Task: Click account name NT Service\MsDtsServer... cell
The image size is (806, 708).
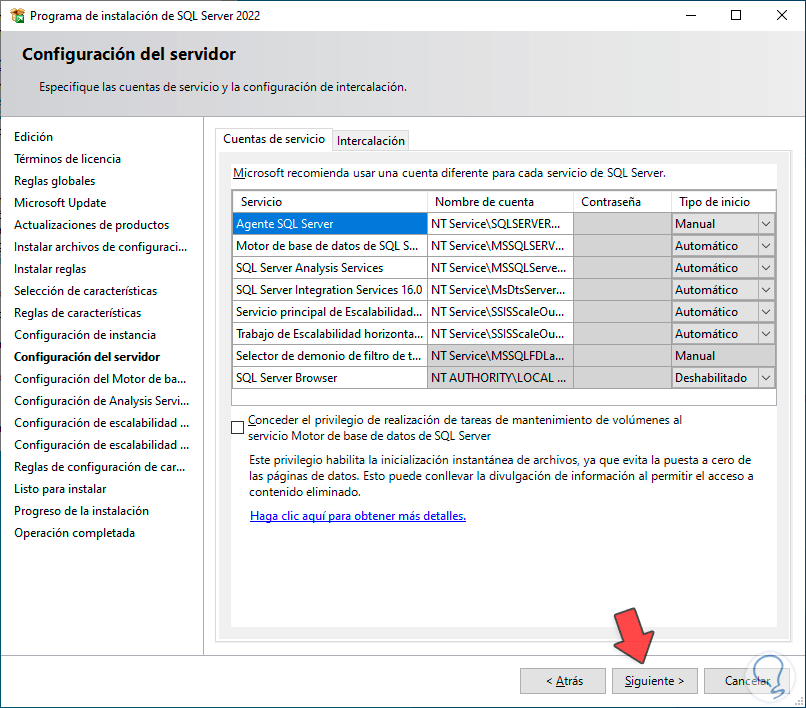Action: click(500, 290)
